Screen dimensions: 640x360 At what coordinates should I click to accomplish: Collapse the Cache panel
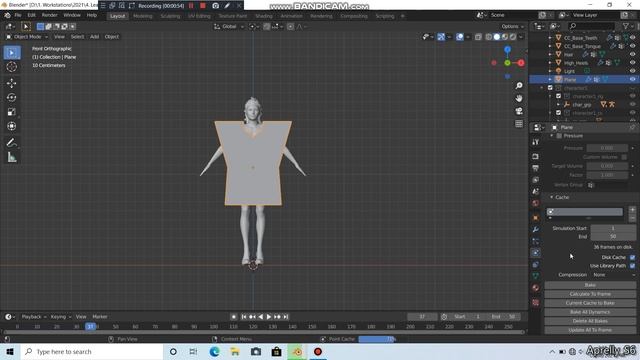click(x=551, y=197)
